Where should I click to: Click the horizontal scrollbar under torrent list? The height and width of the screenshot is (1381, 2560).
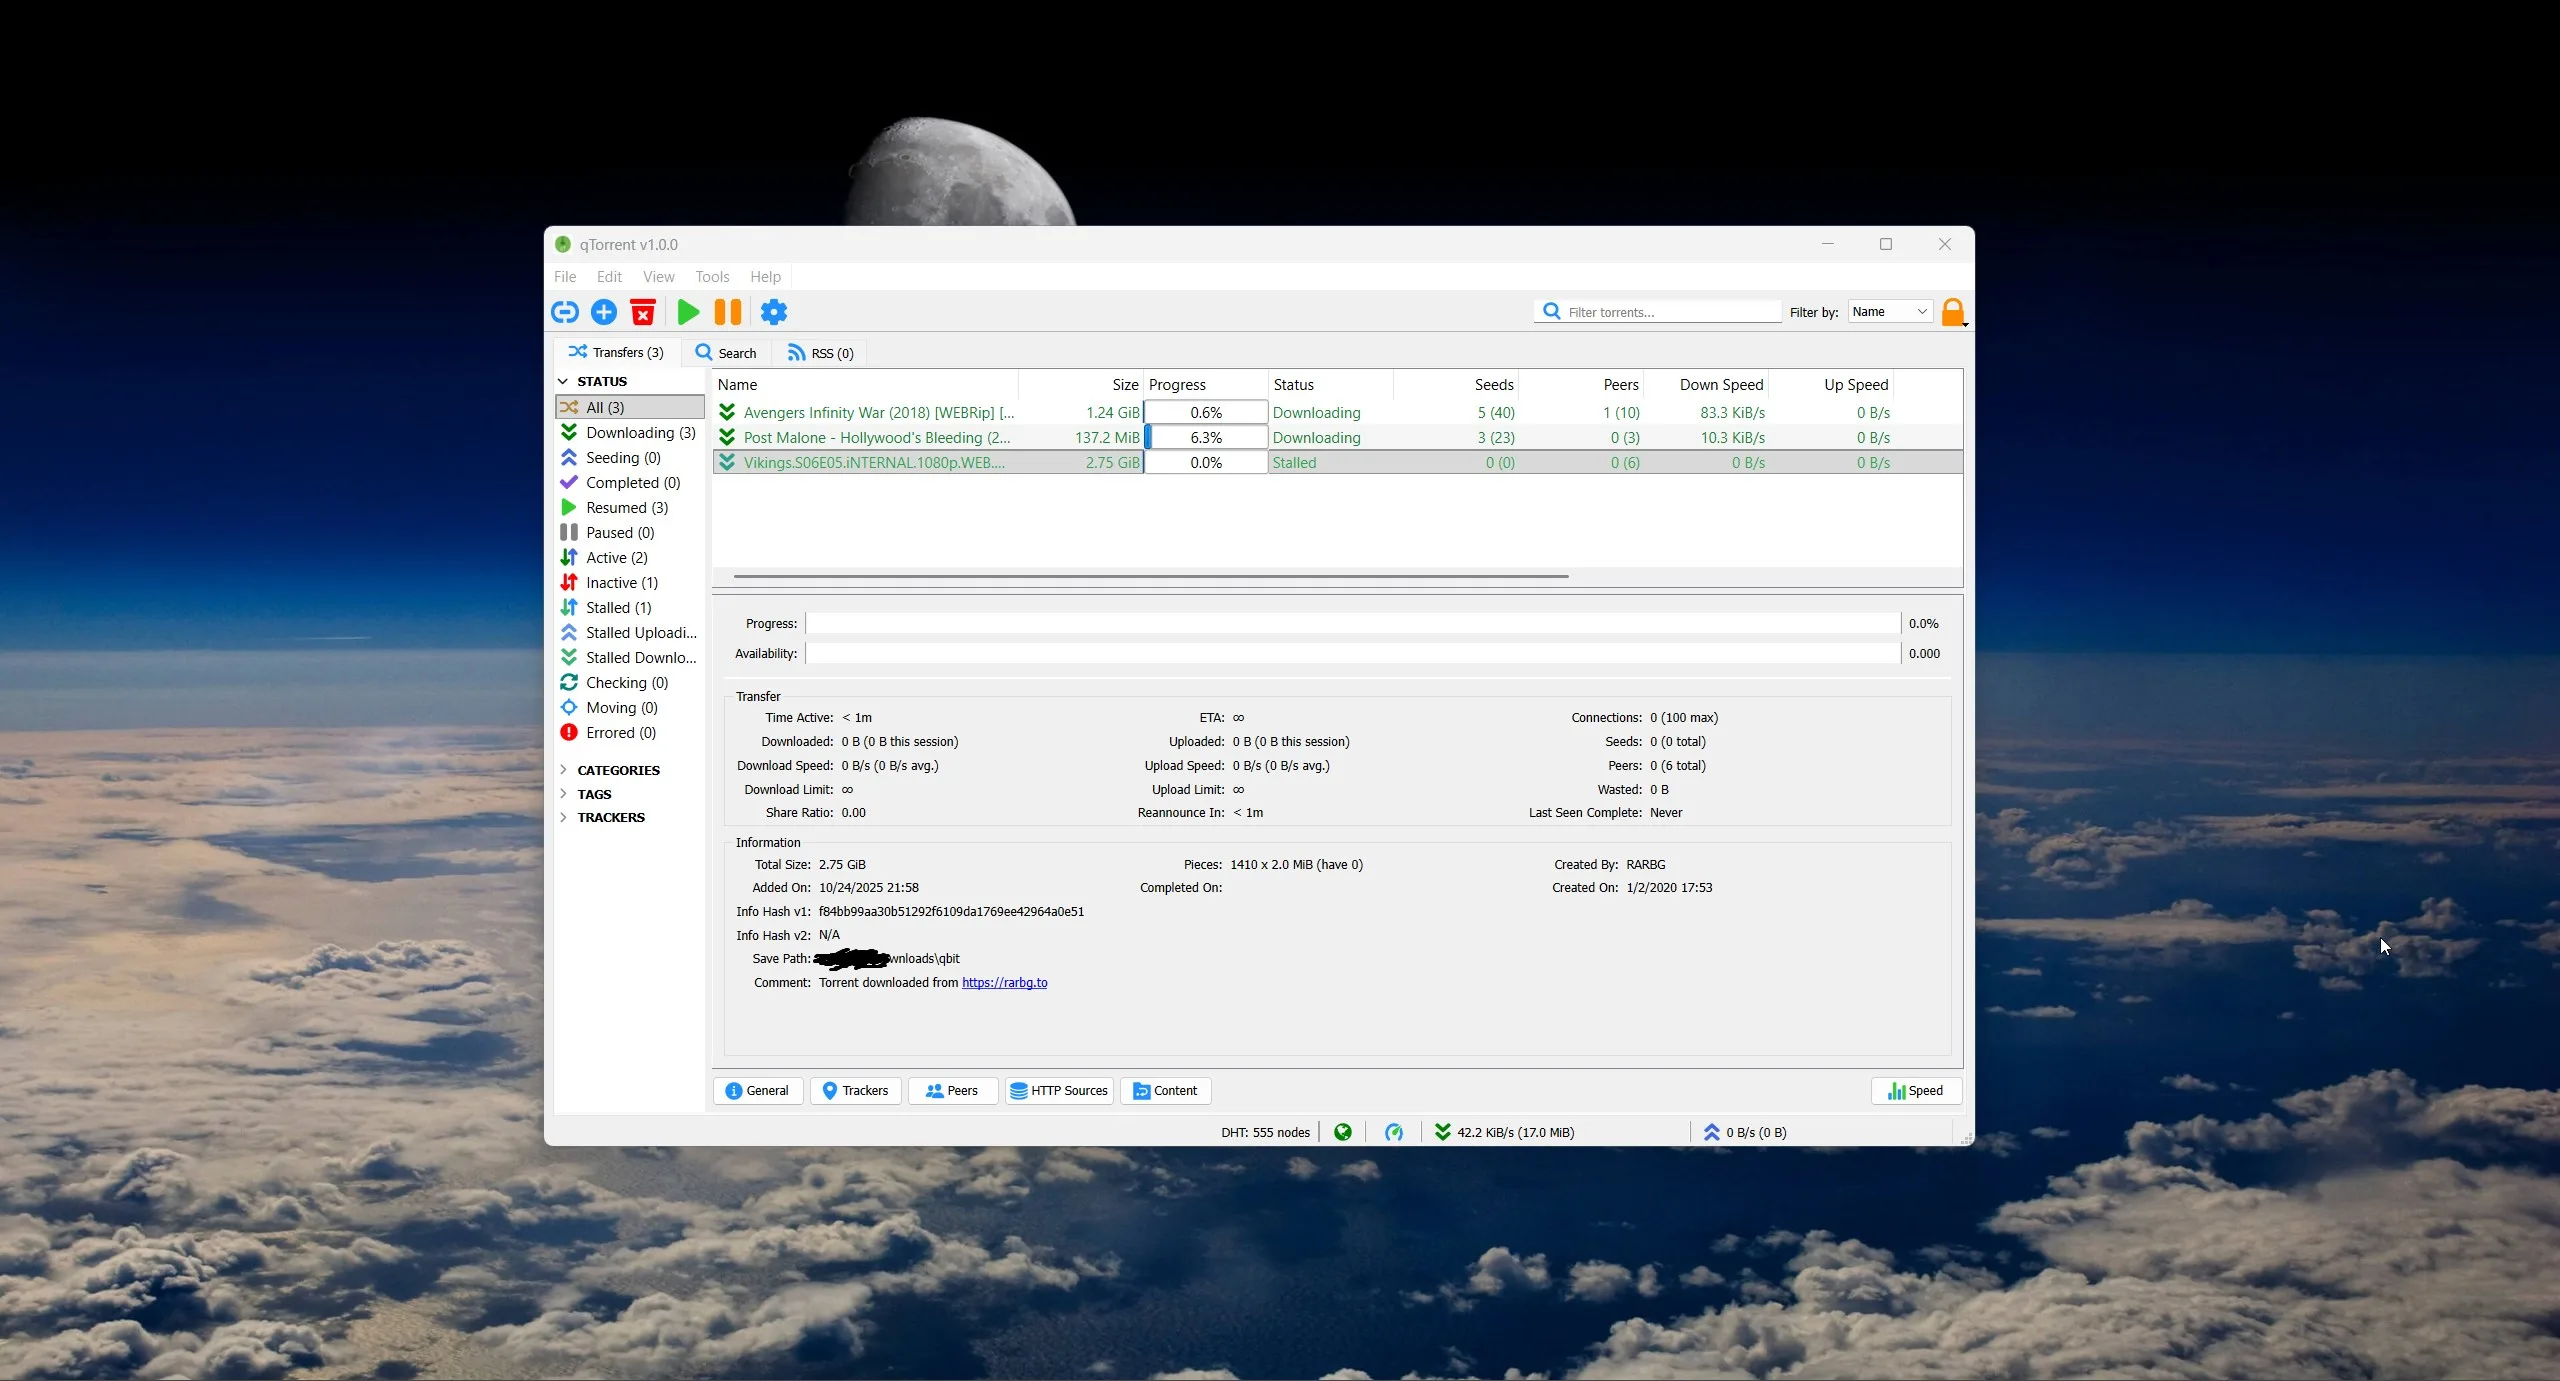[x=1150, y=576]
